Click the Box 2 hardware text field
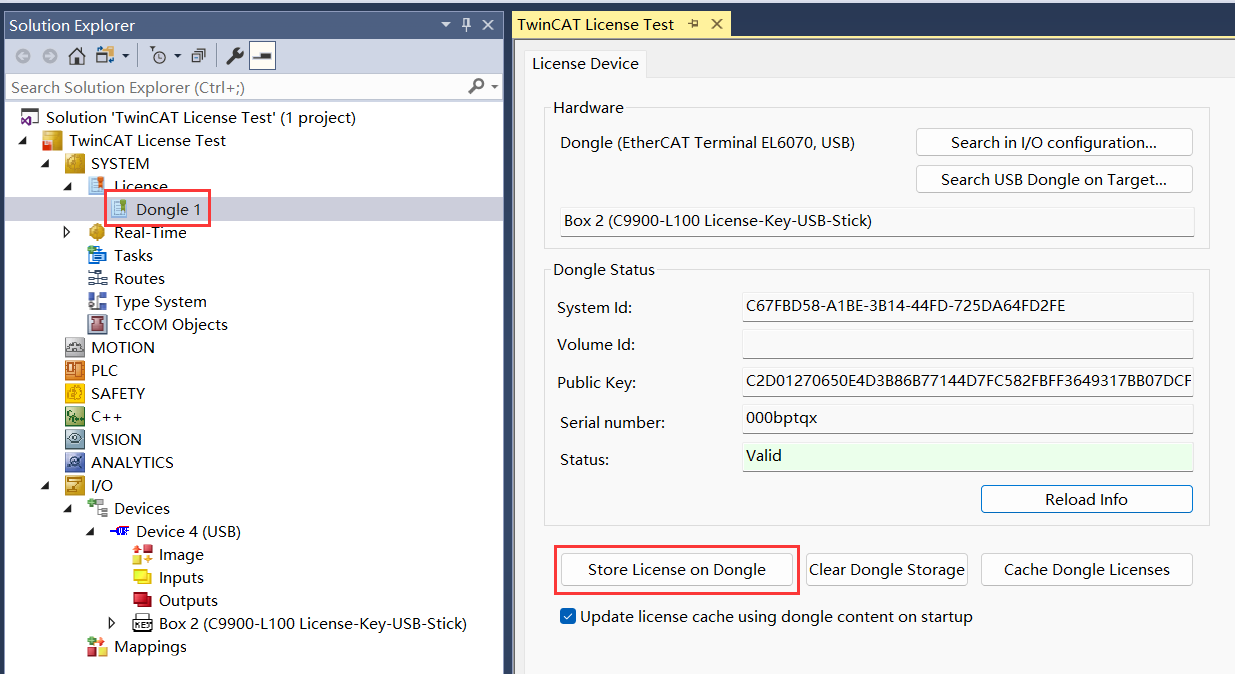Viewport: 1235px width, 674px height. (878, 221)
